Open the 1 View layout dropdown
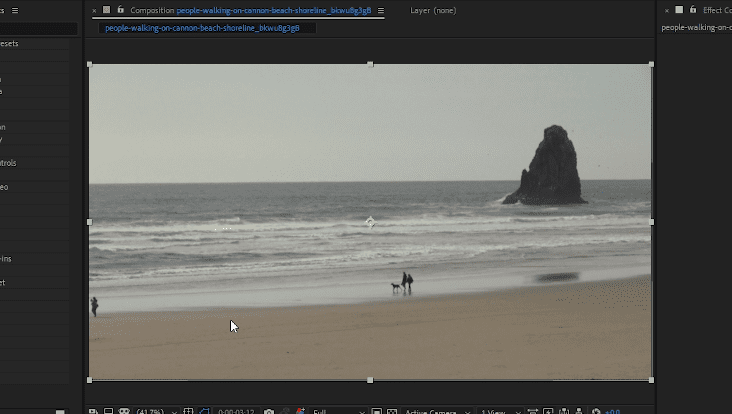Screen dimensions: 732x414 coord(497,411)
